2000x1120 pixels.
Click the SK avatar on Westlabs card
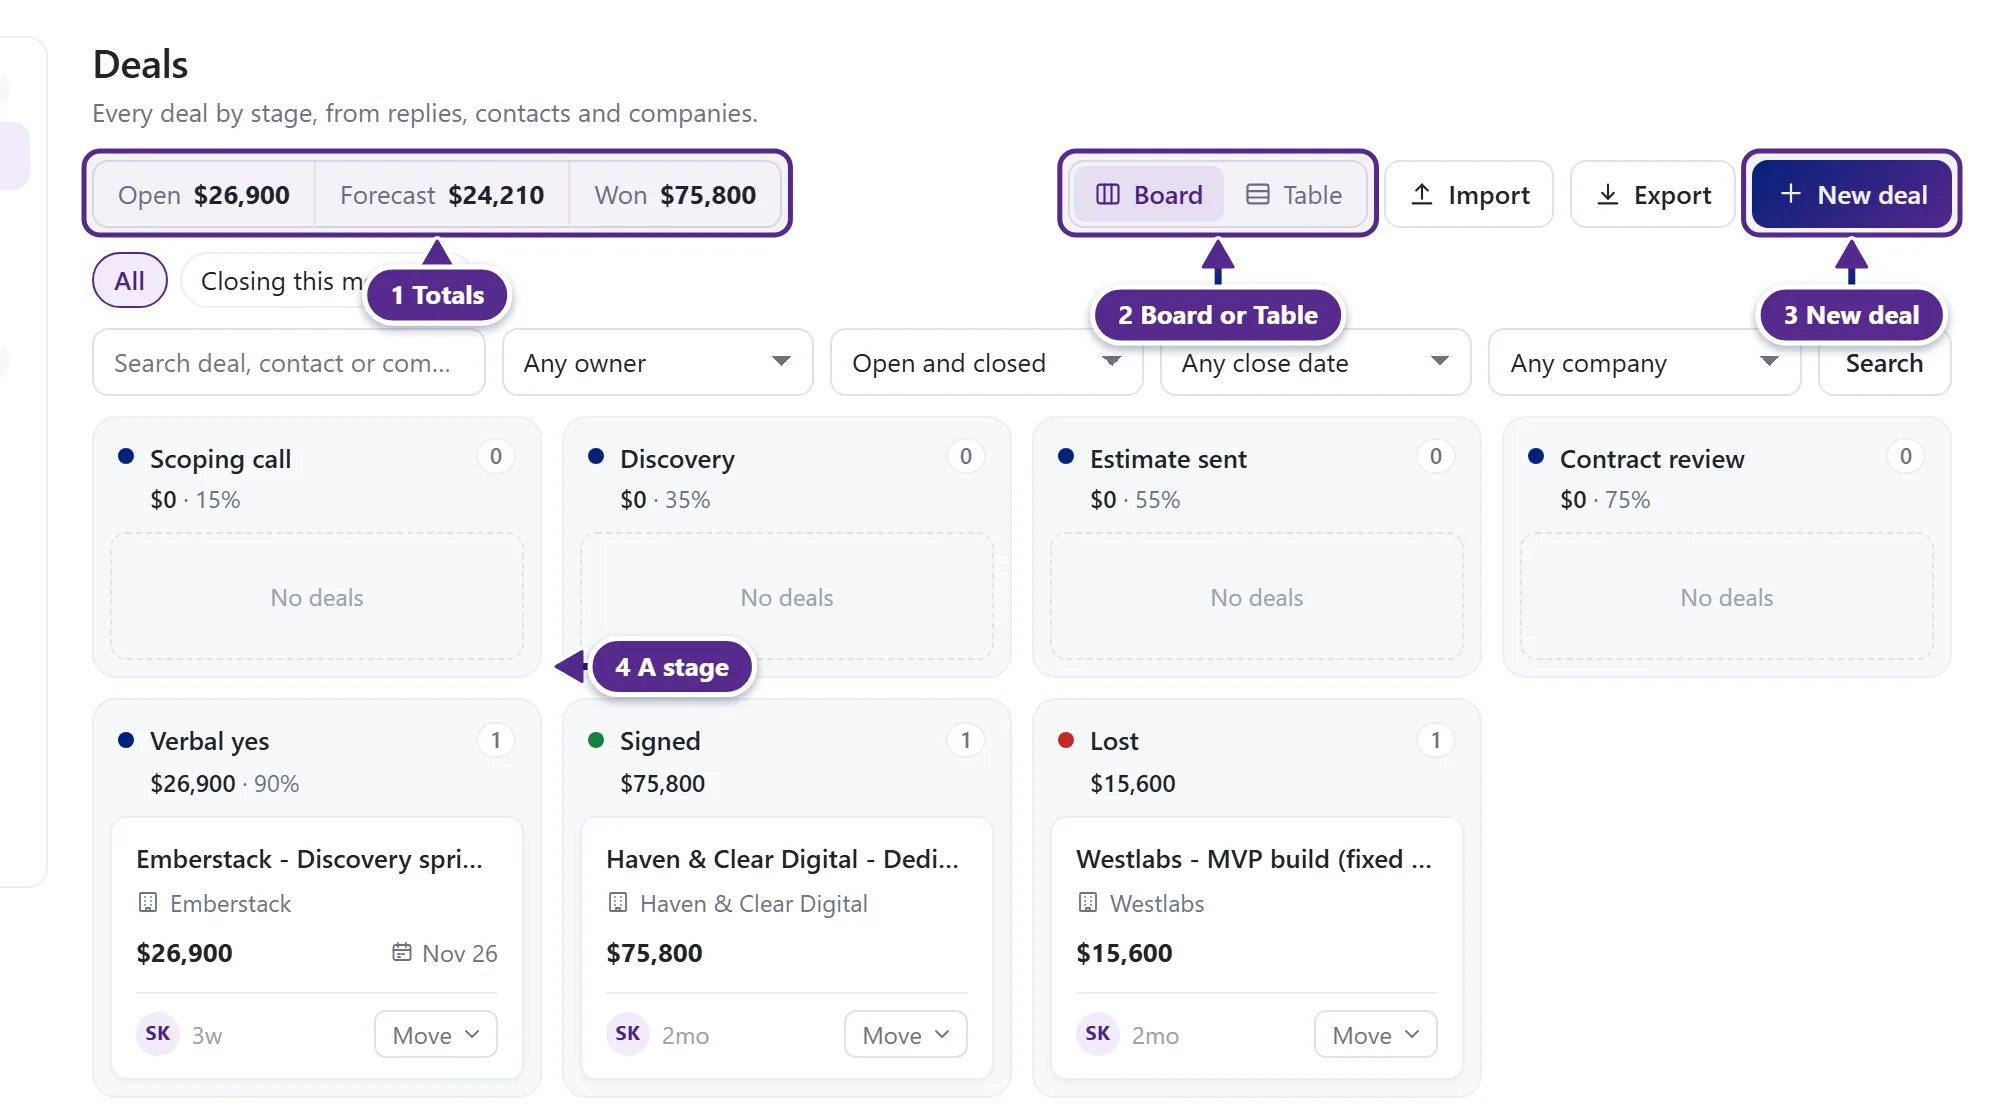coord(1098,1034)
